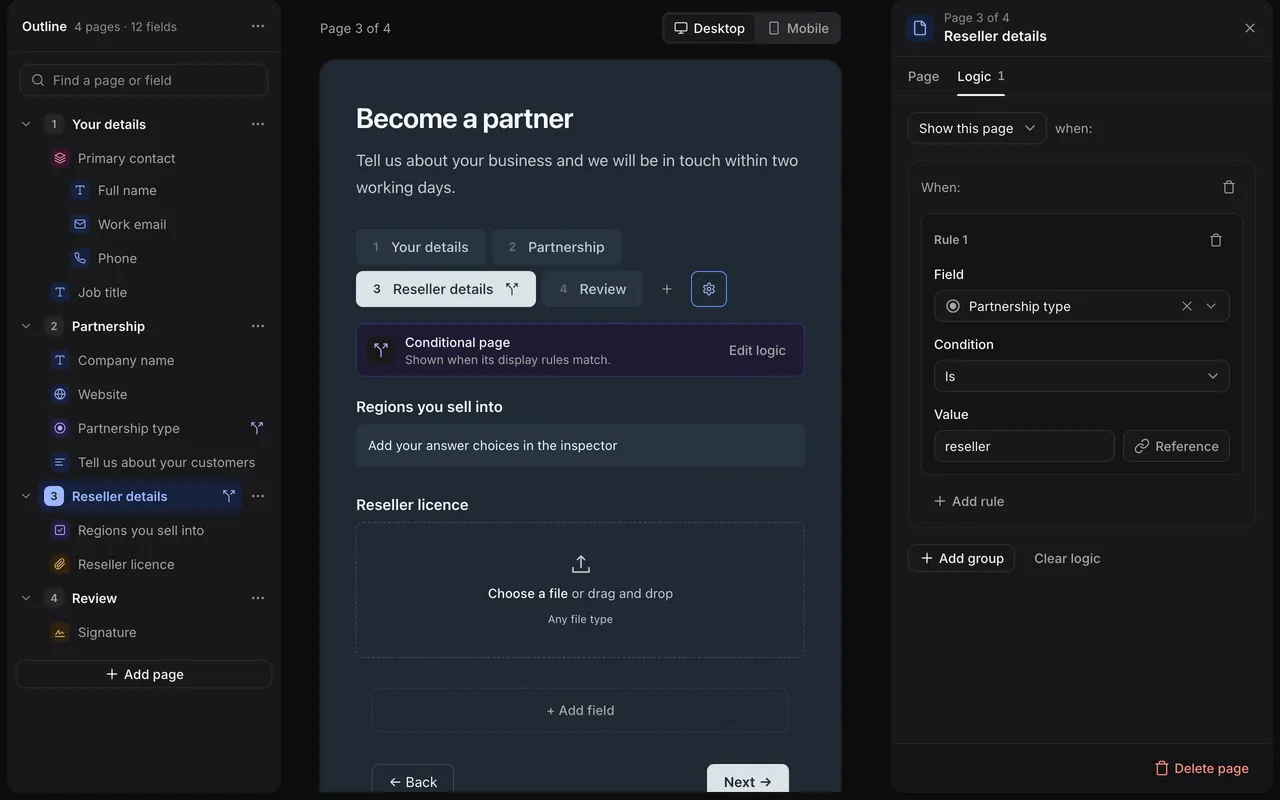Open the Show this page dropdown
Image resolution: width=1280 pixels, height=800 pixels.
pyautogui.click(x=977, y=128)
